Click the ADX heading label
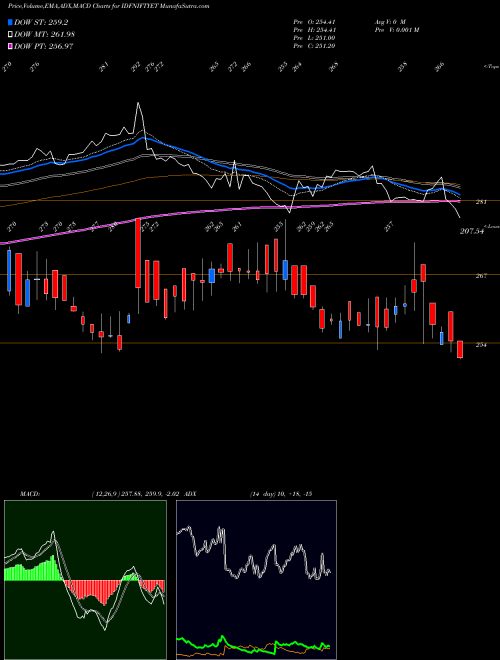500x660 pixels. tap(190, 494)
